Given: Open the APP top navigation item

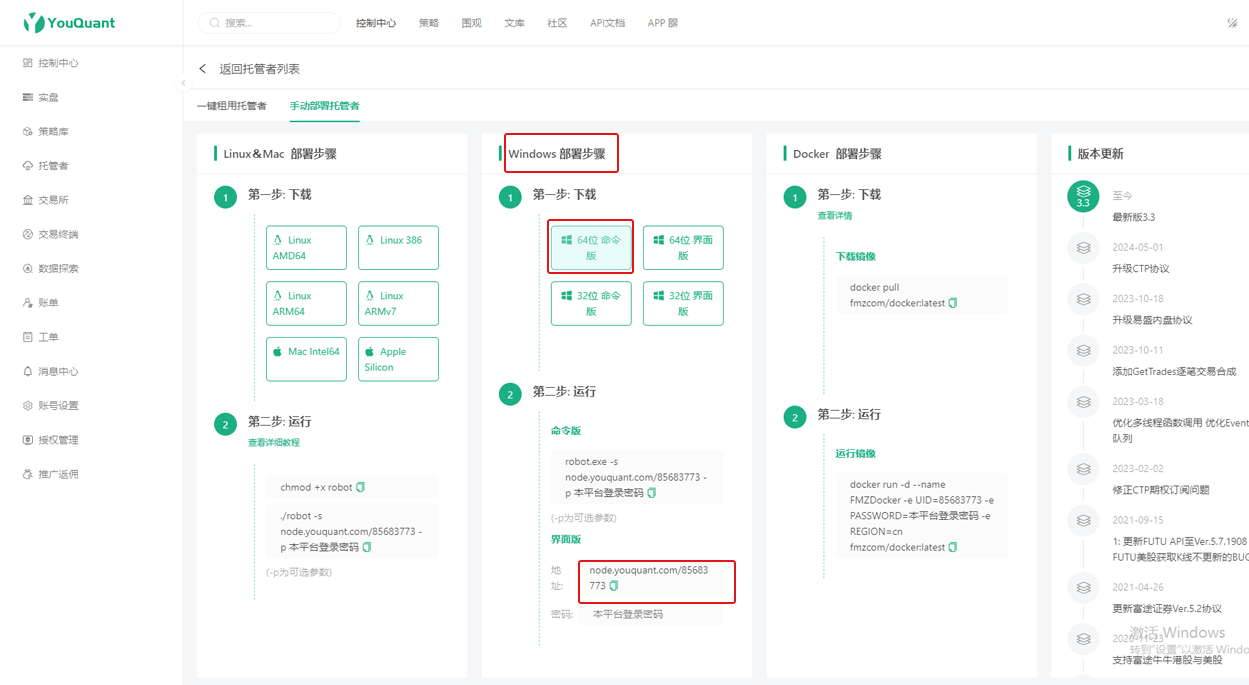Looking at the screenshot, I should (x=662, y=23).
